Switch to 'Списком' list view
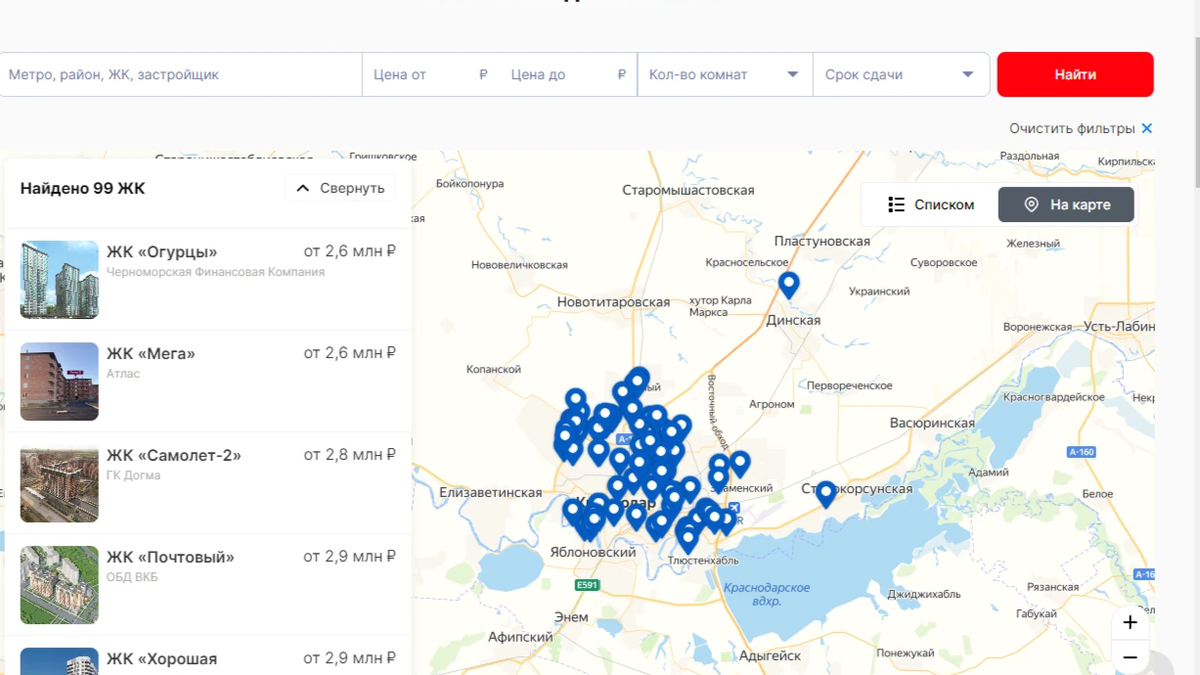Image resolution: width=1200 pixels, height=675 pixels. click(x=931, y=205)
